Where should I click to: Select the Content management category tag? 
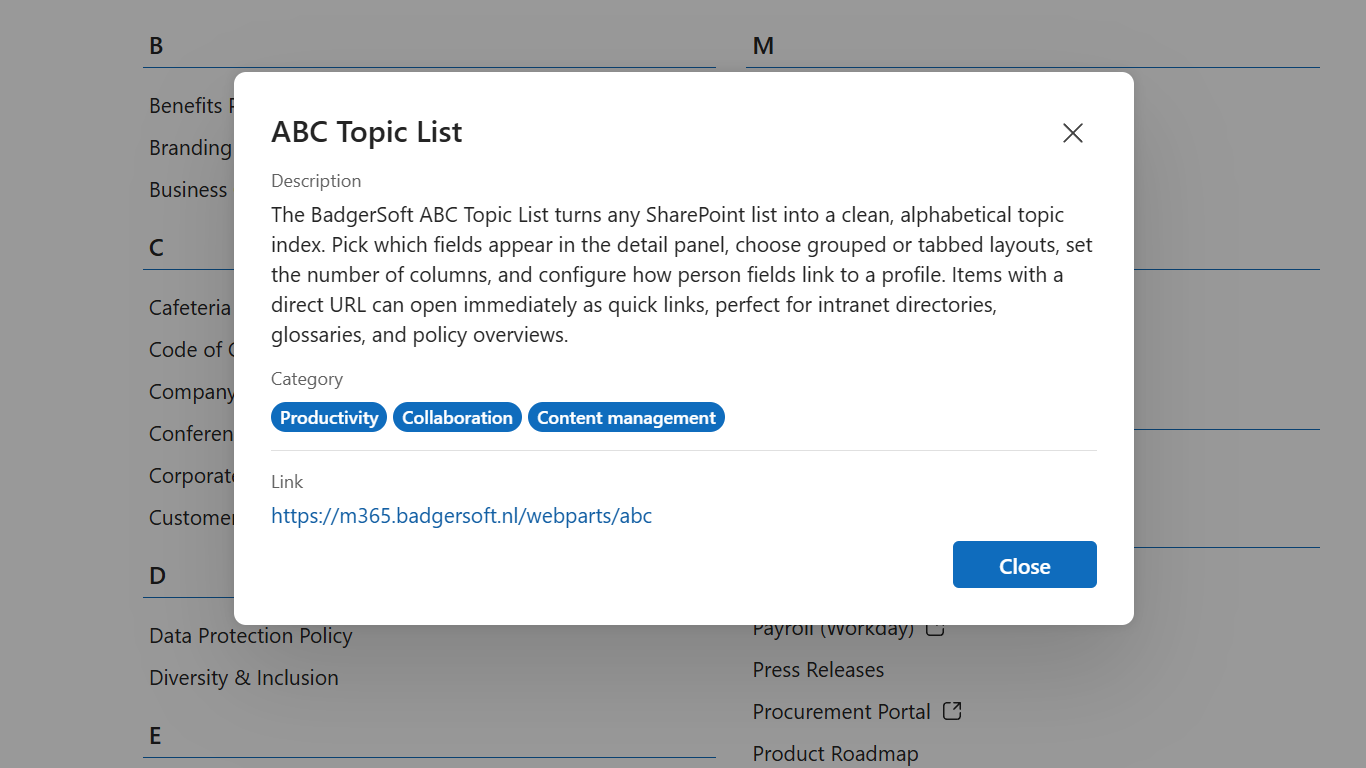(x=626, y=417)
